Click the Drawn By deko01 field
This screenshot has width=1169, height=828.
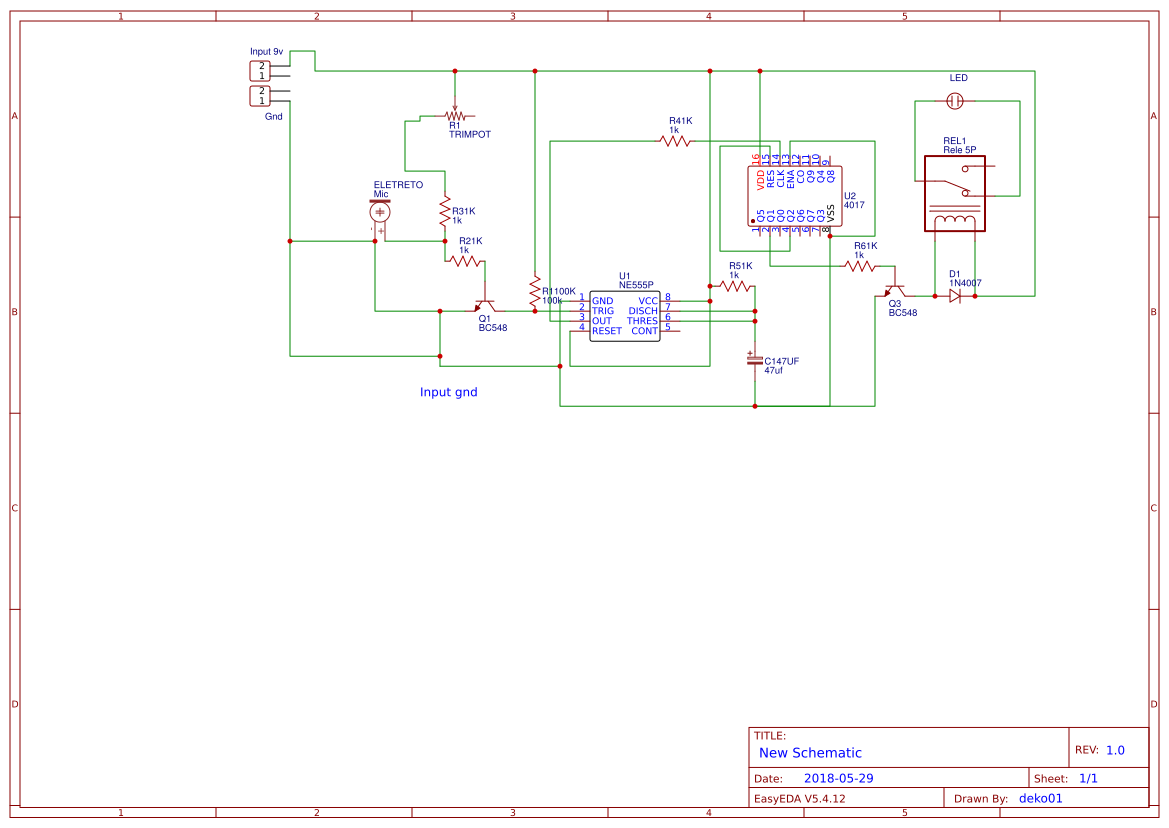(1040, 798)
